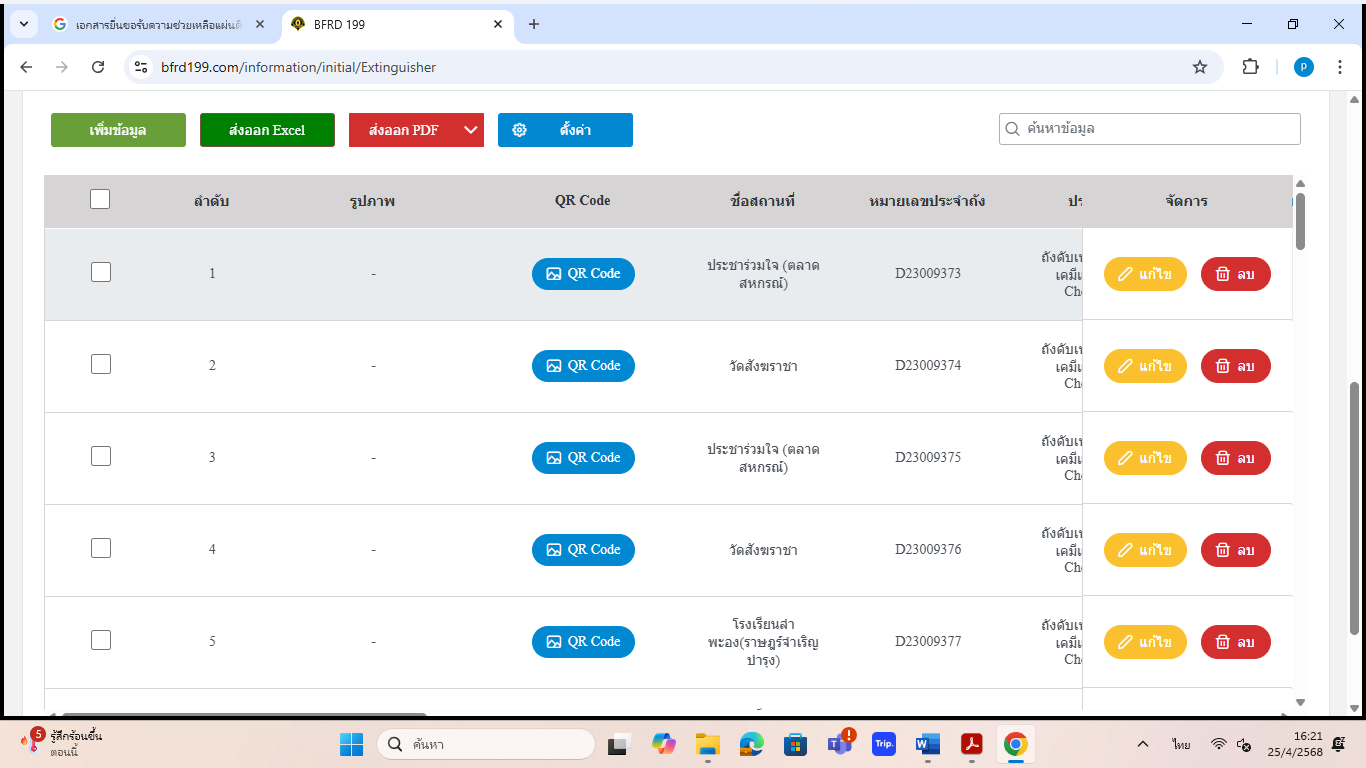Open Adobe Acrobat from taskbar
The height and width of the screenshot is (768, 1366).
[x=972, y=744]
